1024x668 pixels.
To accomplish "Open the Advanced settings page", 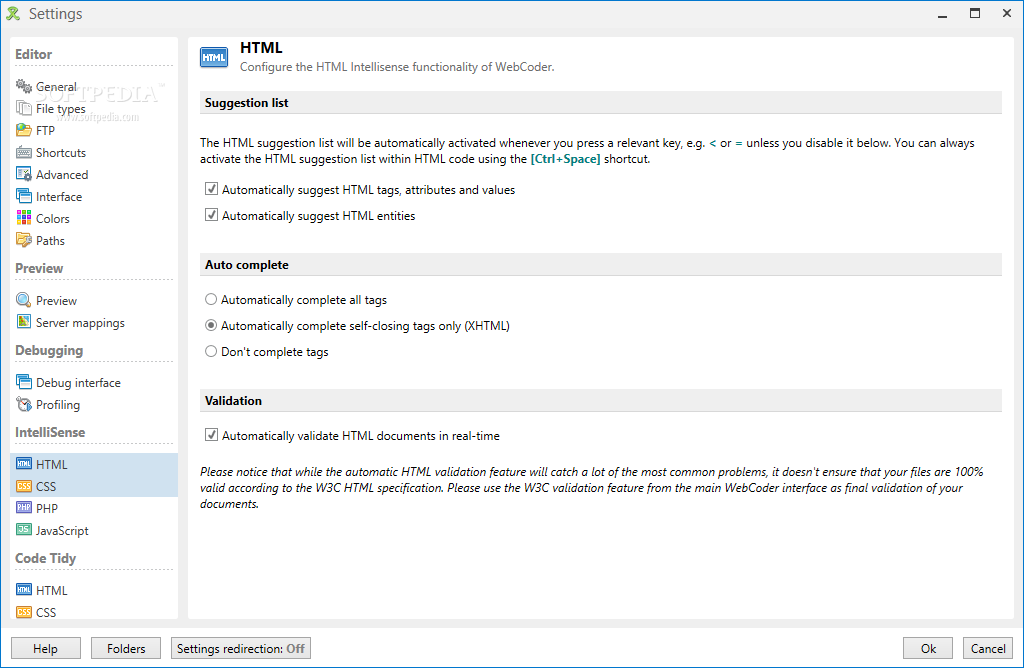I will pos(62,175).
